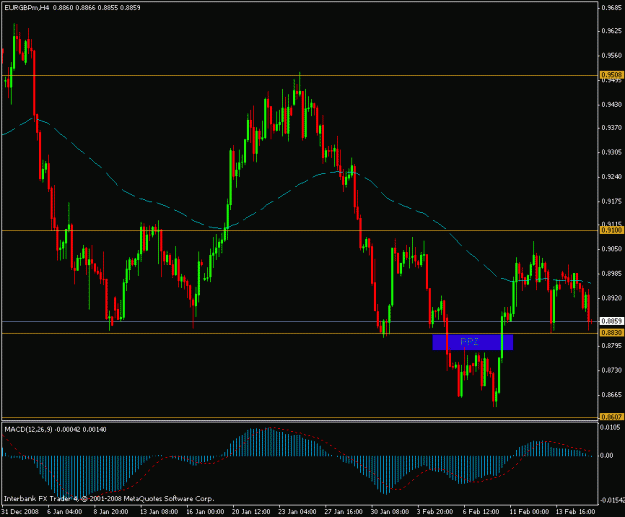Image resolution: width=625 pixels, height=517 pixels.
Task: Click the 16 Jan 00:00 time label
Action: [206, 511]
